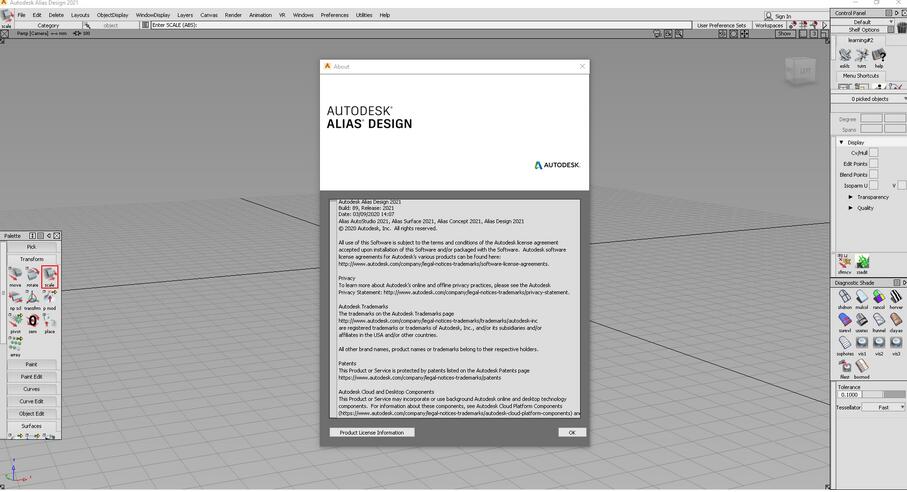Open the Preferences menu
Image resolution: width=907 pixels, height=492 pixels.
(334, 15)
